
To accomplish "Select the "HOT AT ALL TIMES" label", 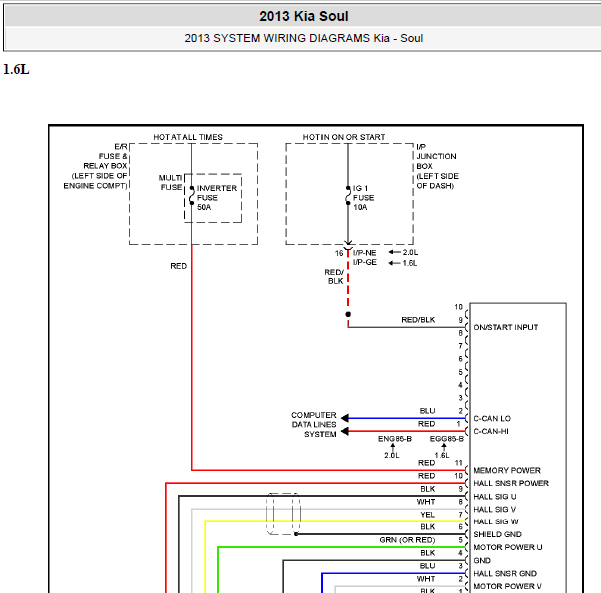I will pyautogui.click(x=188, y=137).
